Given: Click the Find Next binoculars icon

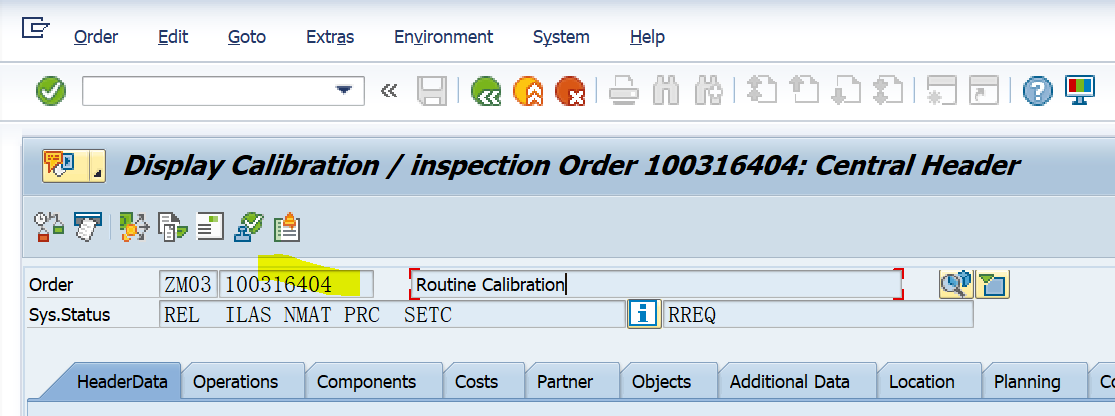Looking at the screenshot, I should coord(708,91).
